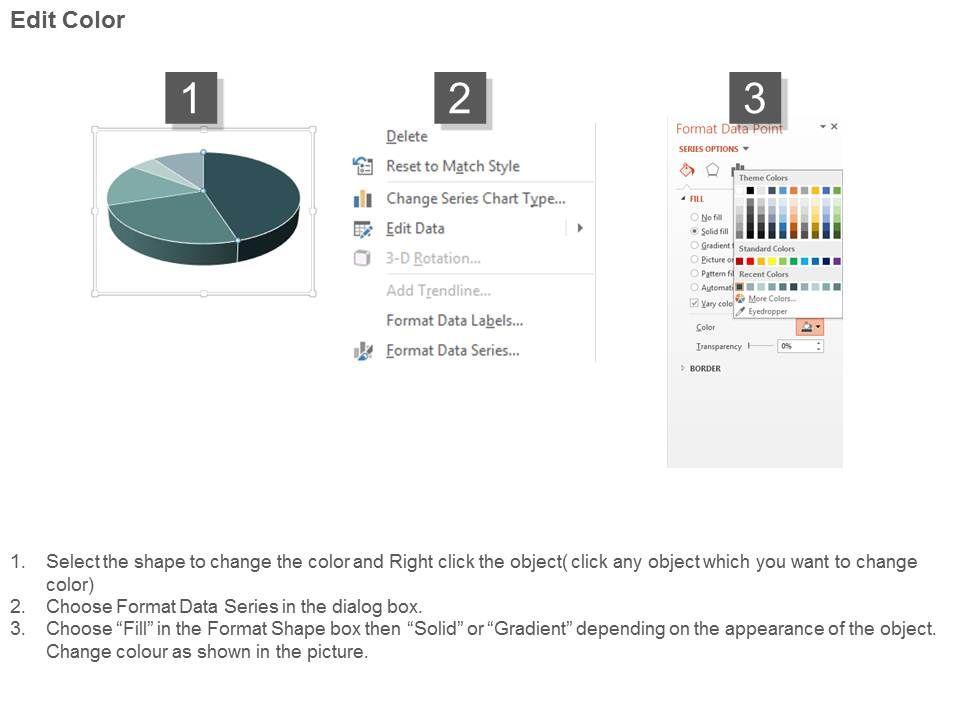Click the Reset to Match Style icon

pyautogui.click(x=362, y=166)
